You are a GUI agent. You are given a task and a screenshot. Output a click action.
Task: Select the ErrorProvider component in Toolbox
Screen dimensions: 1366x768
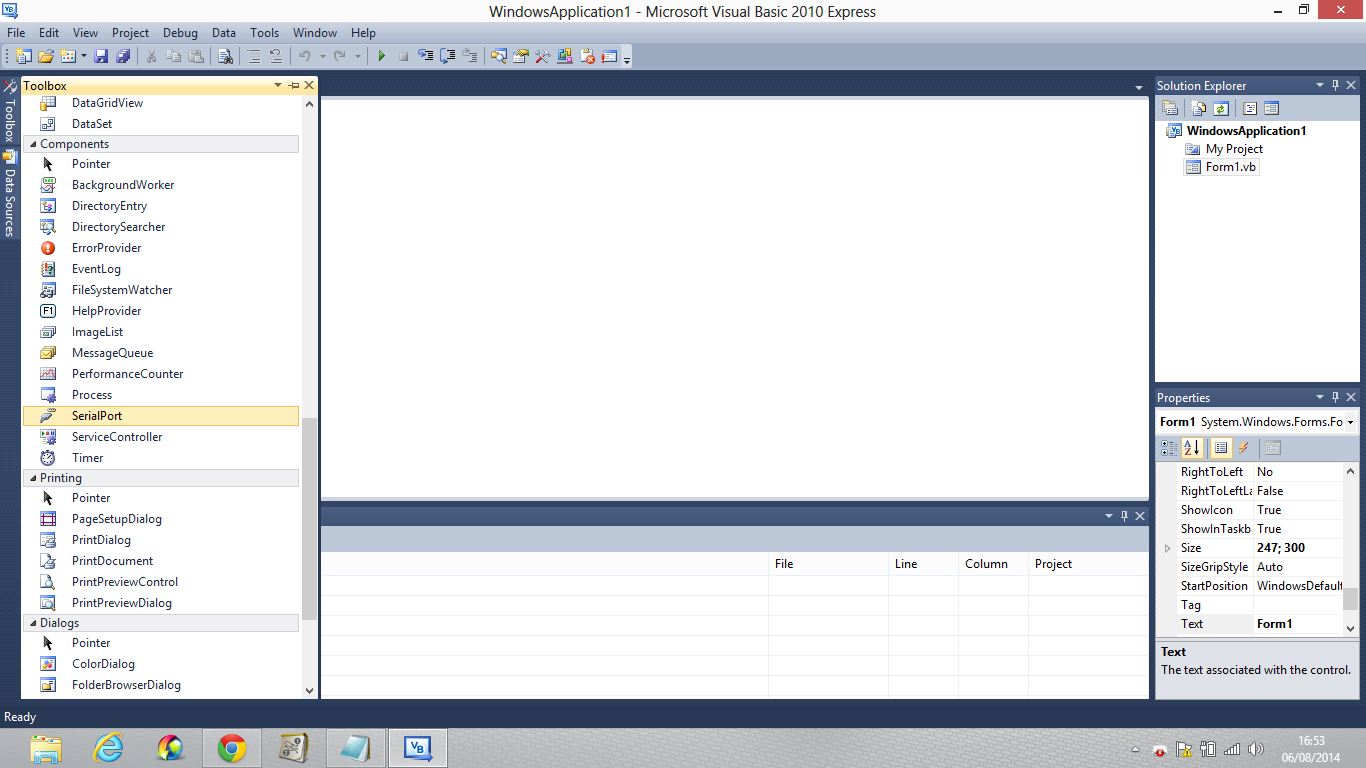coord(160,248)
